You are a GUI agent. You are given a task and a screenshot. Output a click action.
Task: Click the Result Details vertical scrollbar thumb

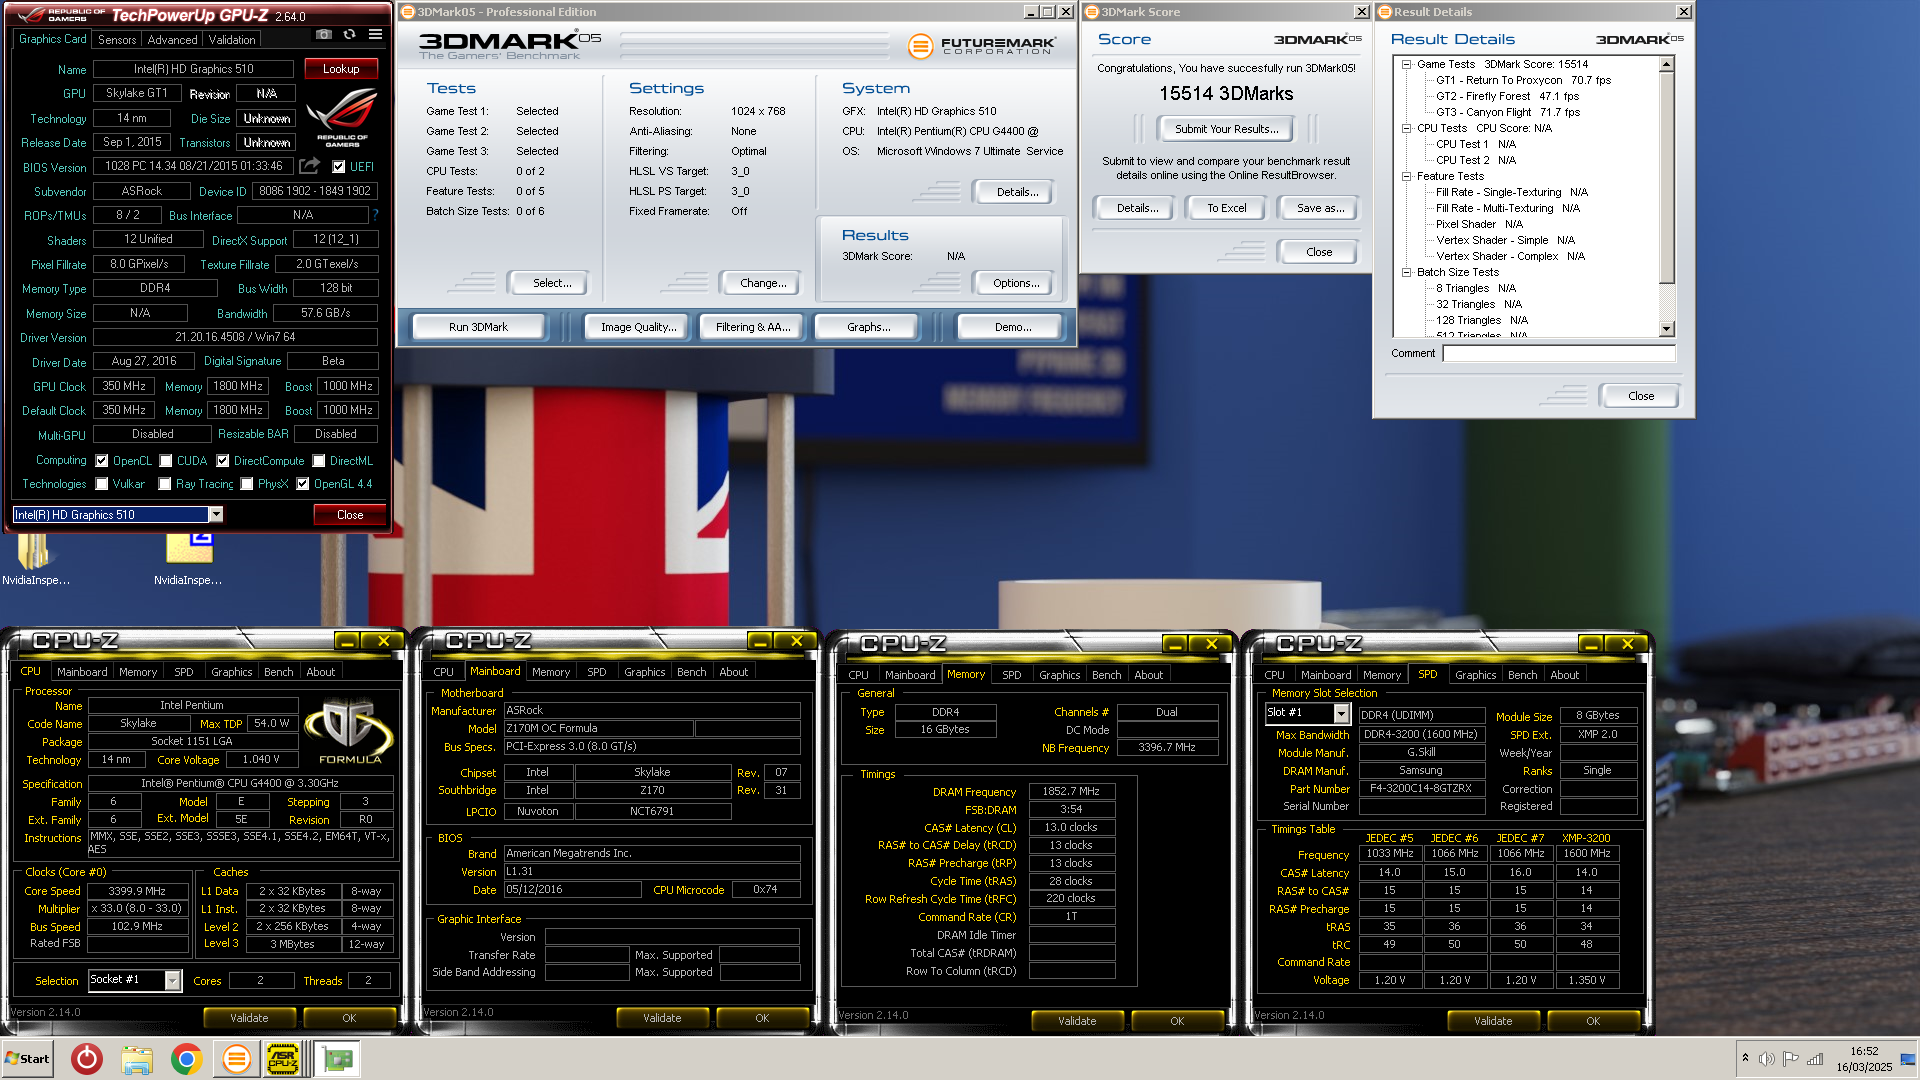click(1666, 177)
